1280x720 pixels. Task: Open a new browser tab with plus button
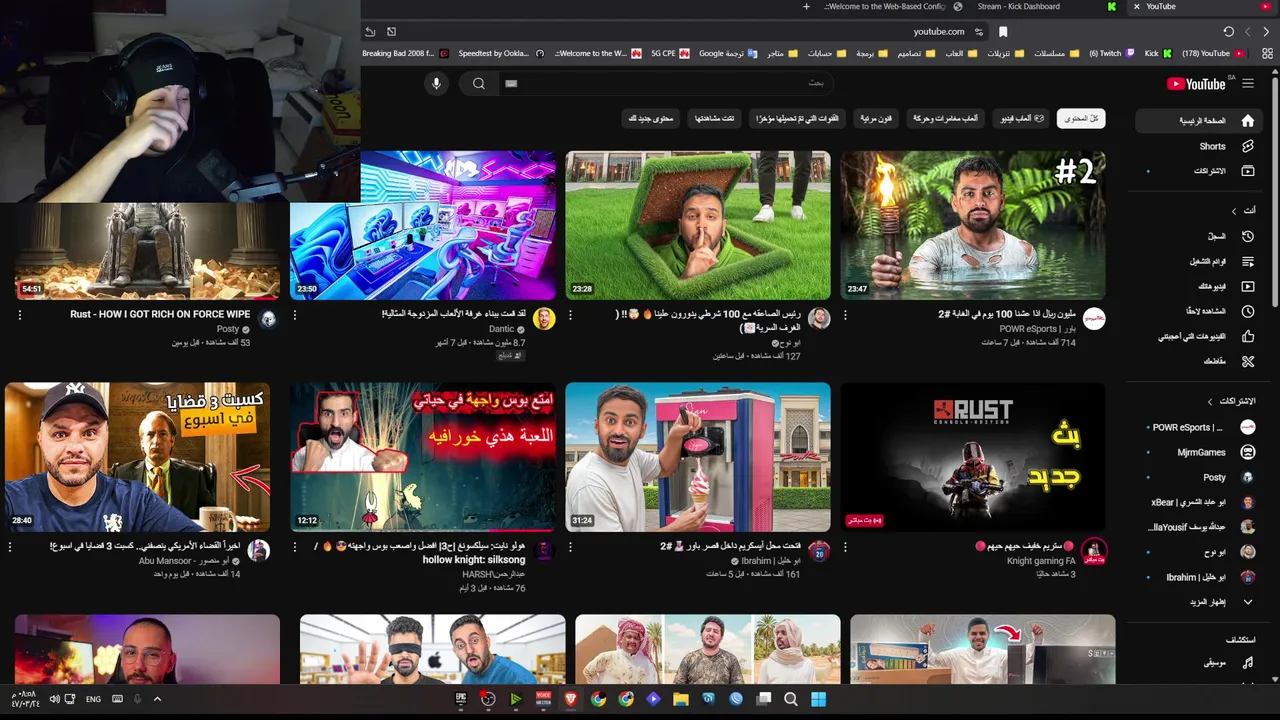pos(806,6)
